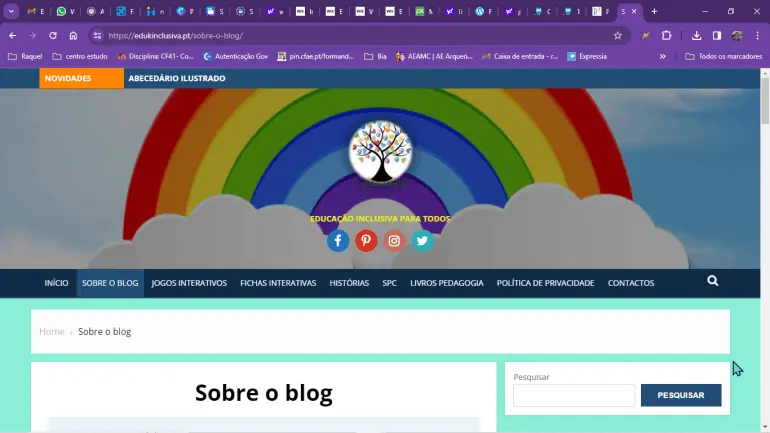Open the HISTÓRIAS menu item
The image size is (770, 433).
coord(349,283)
